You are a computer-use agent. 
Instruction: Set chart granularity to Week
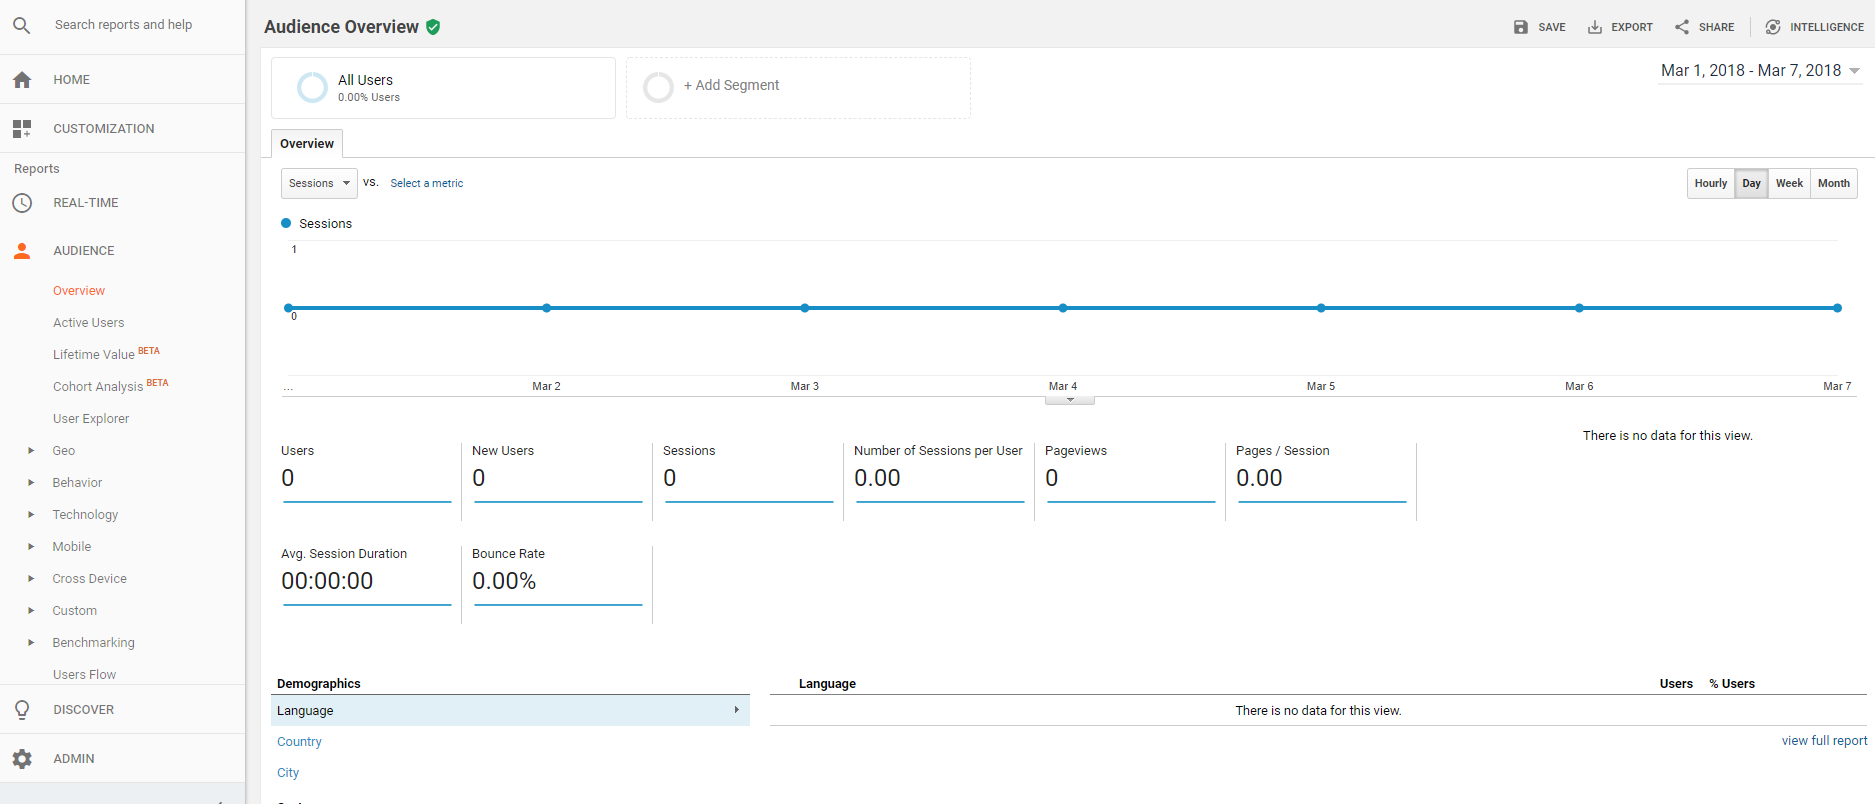coord(1789,183)
